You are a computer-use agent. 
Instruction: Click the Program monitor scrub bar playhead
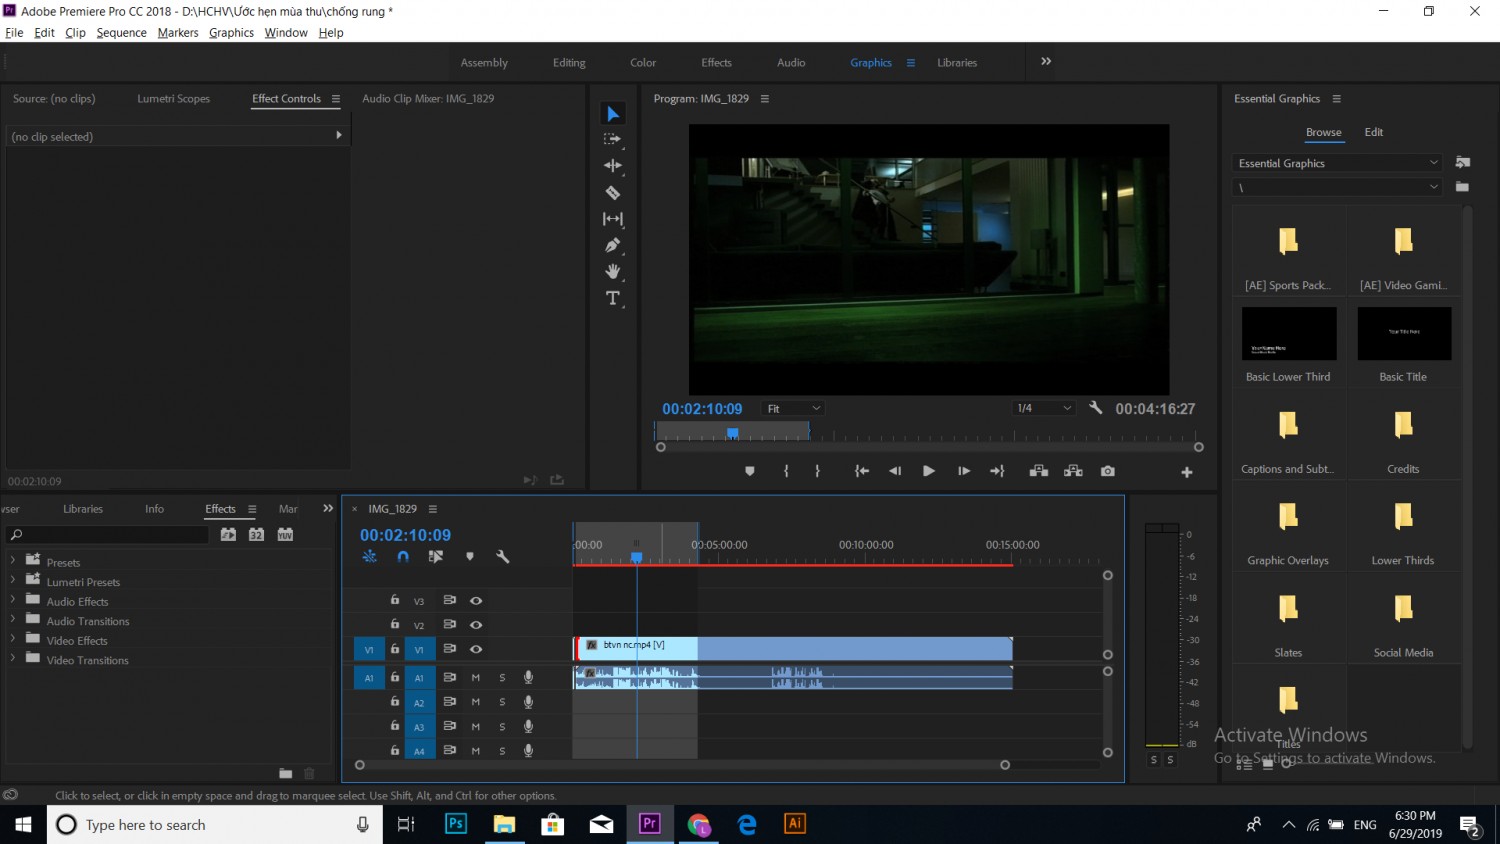(733, 432)
